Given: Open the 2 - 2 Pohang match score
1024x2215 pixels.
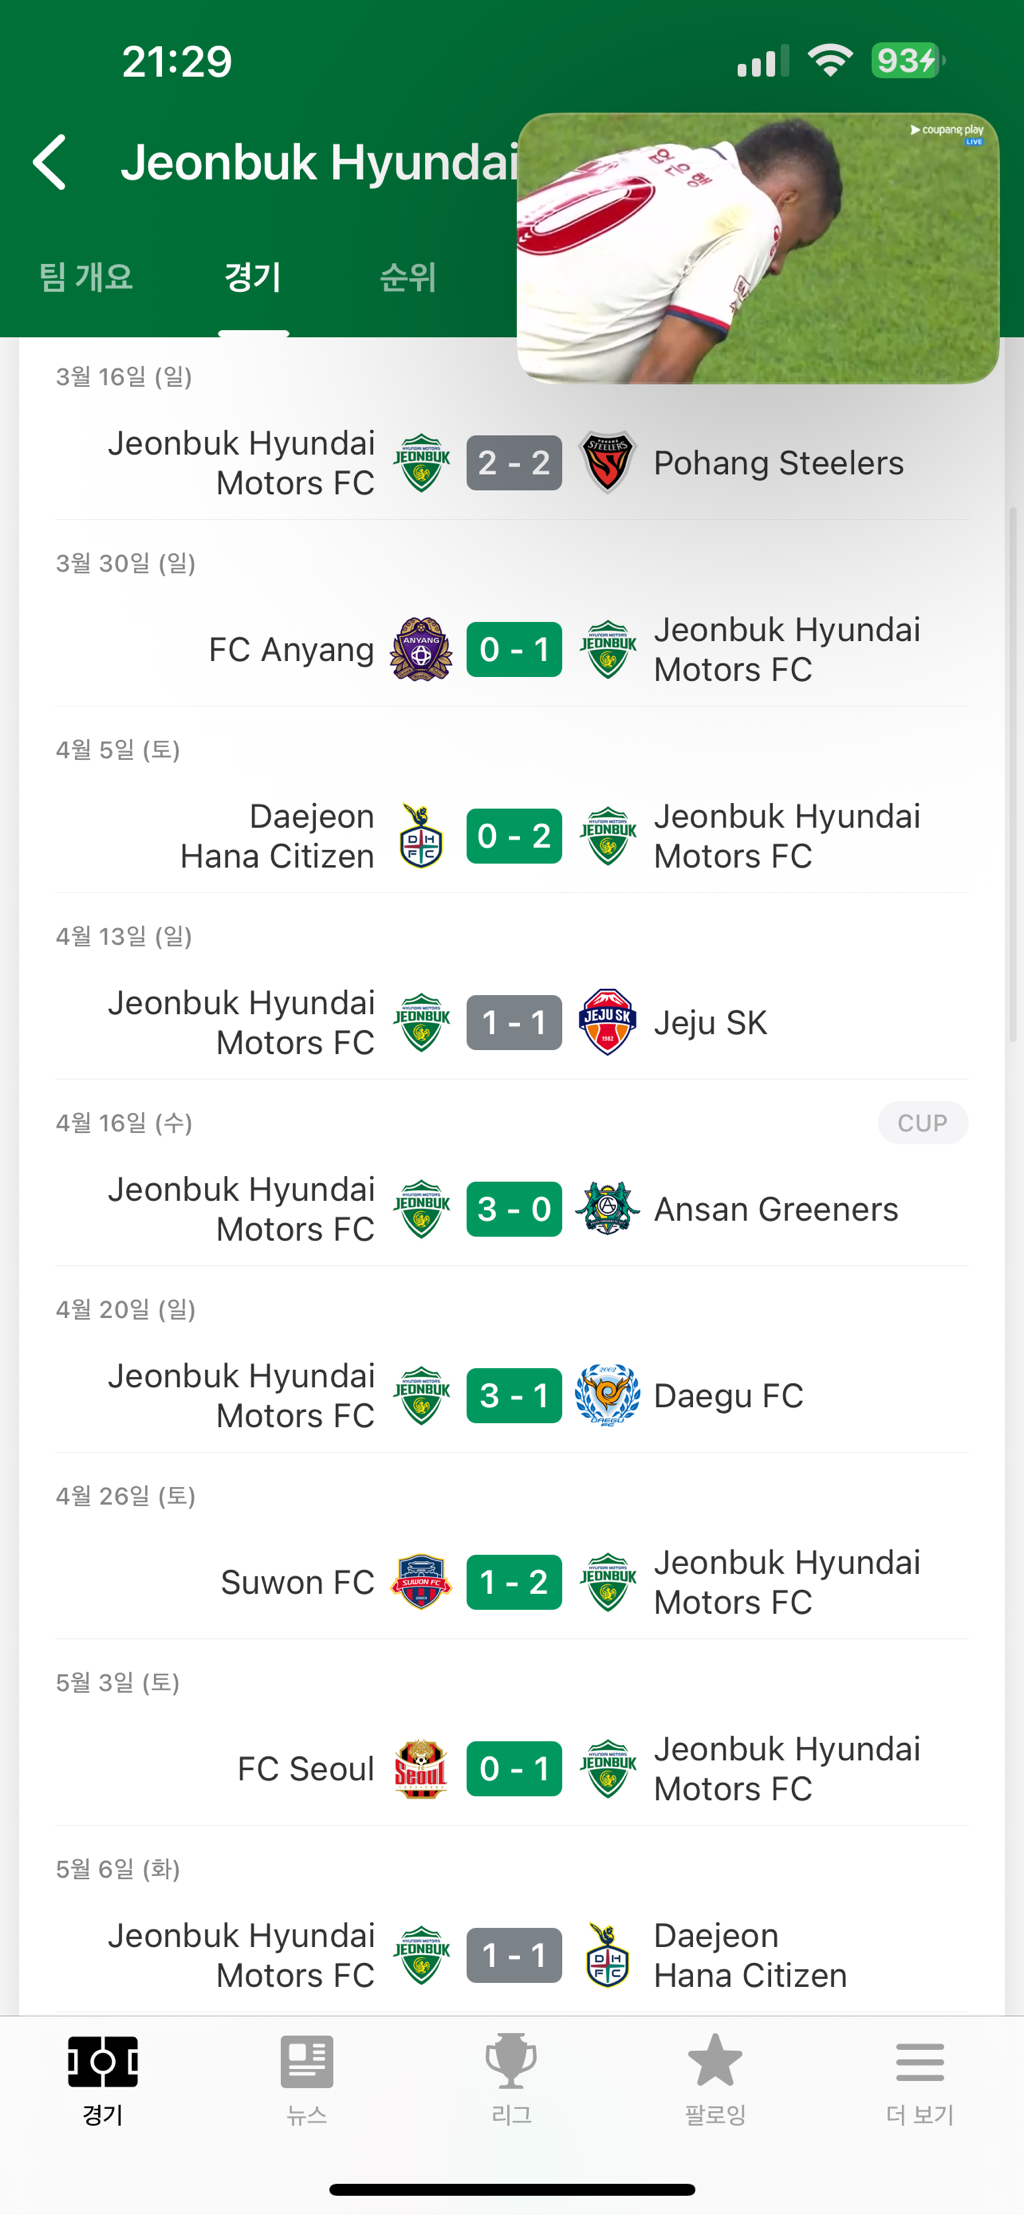Looking at the screenshot, I should pyautogui.click(x=514, y=463).
